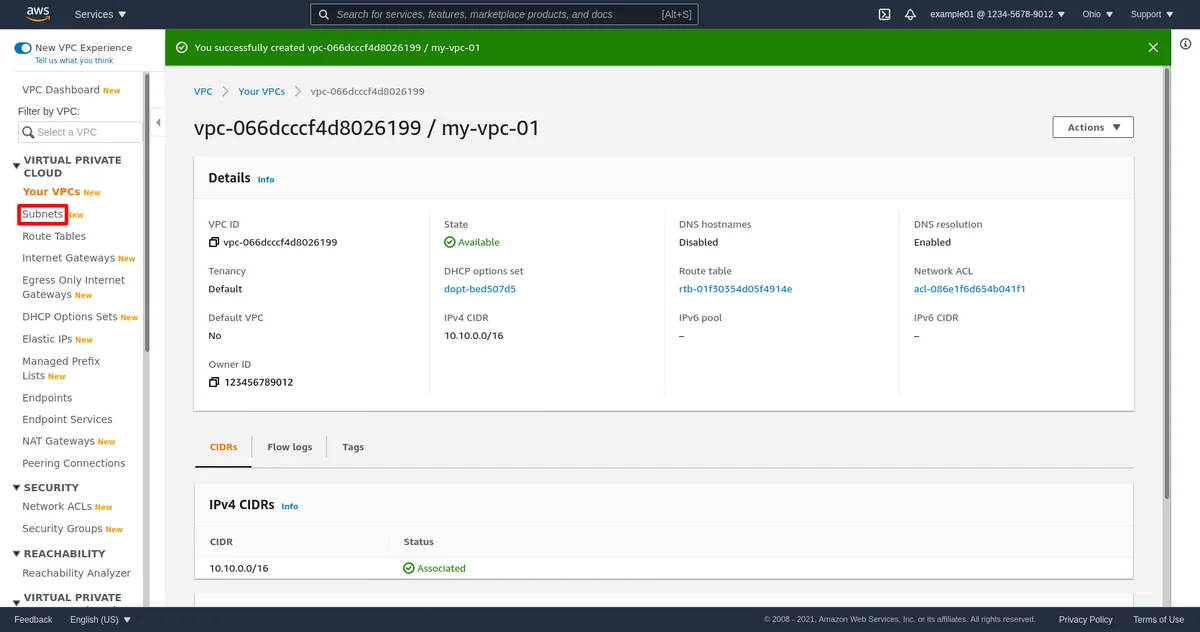Collapse the Security sidebar section

16,488
